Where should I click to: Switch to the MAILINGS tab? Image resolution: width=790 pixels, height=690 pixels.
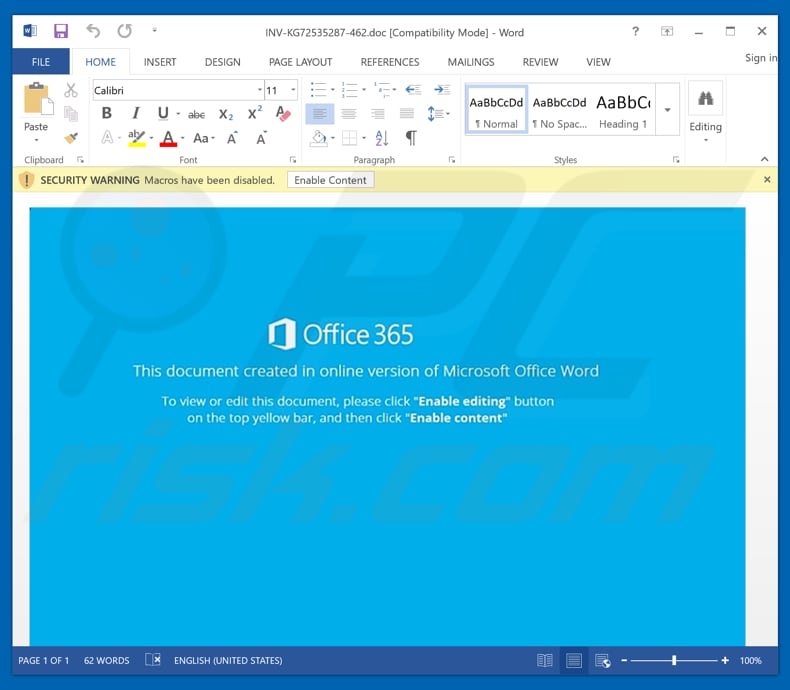click(471, 62)
